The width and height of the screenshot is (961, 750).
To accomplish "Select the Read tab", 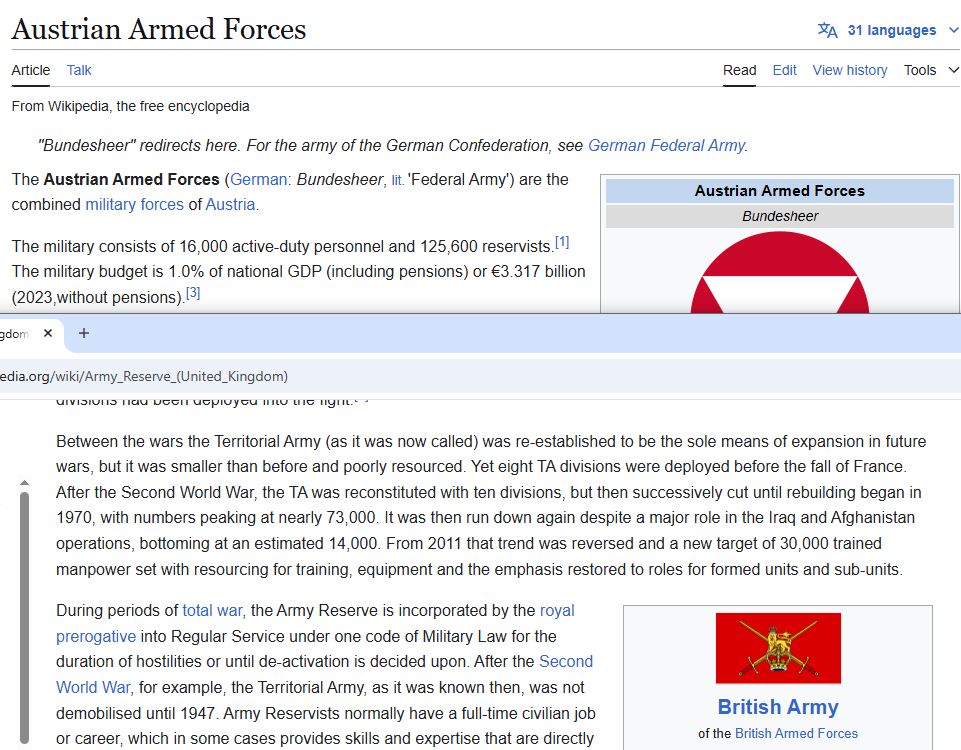I will click(739, 70).
